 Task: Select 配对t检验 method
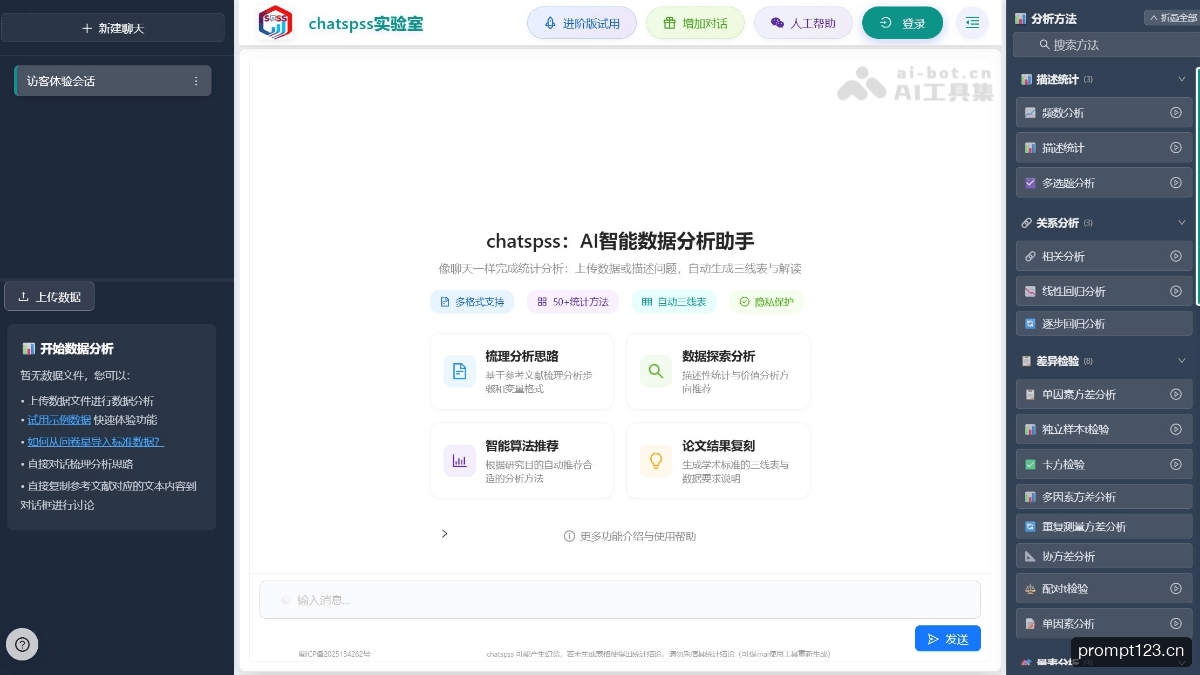click(1104, 589)
